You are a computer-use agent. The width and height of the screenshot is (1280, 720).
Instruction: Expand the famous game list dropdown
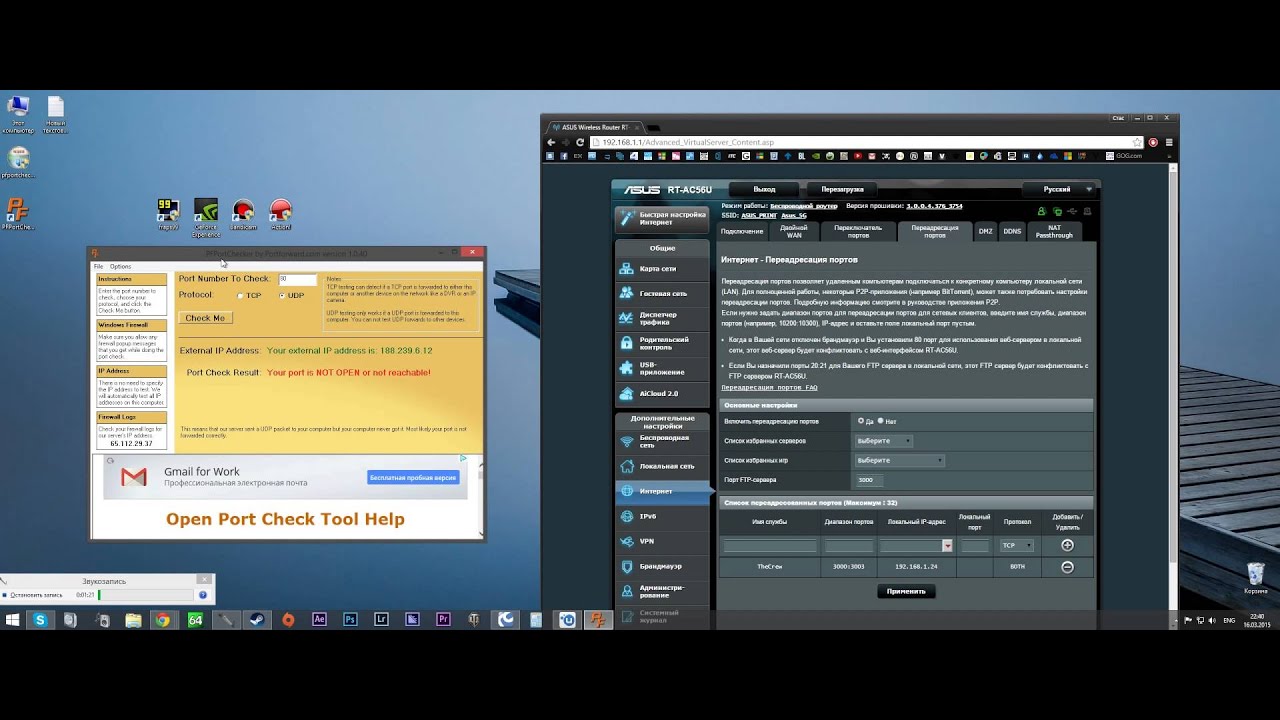899,460
